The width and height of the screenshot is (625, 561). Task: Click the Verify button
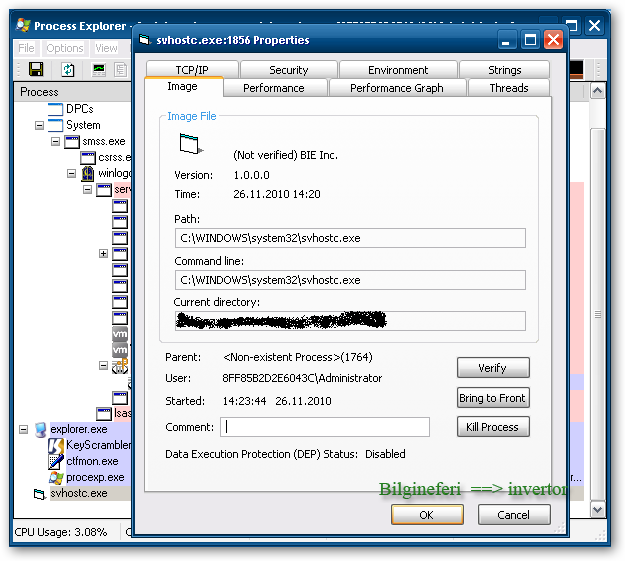(x=493, y=368)
